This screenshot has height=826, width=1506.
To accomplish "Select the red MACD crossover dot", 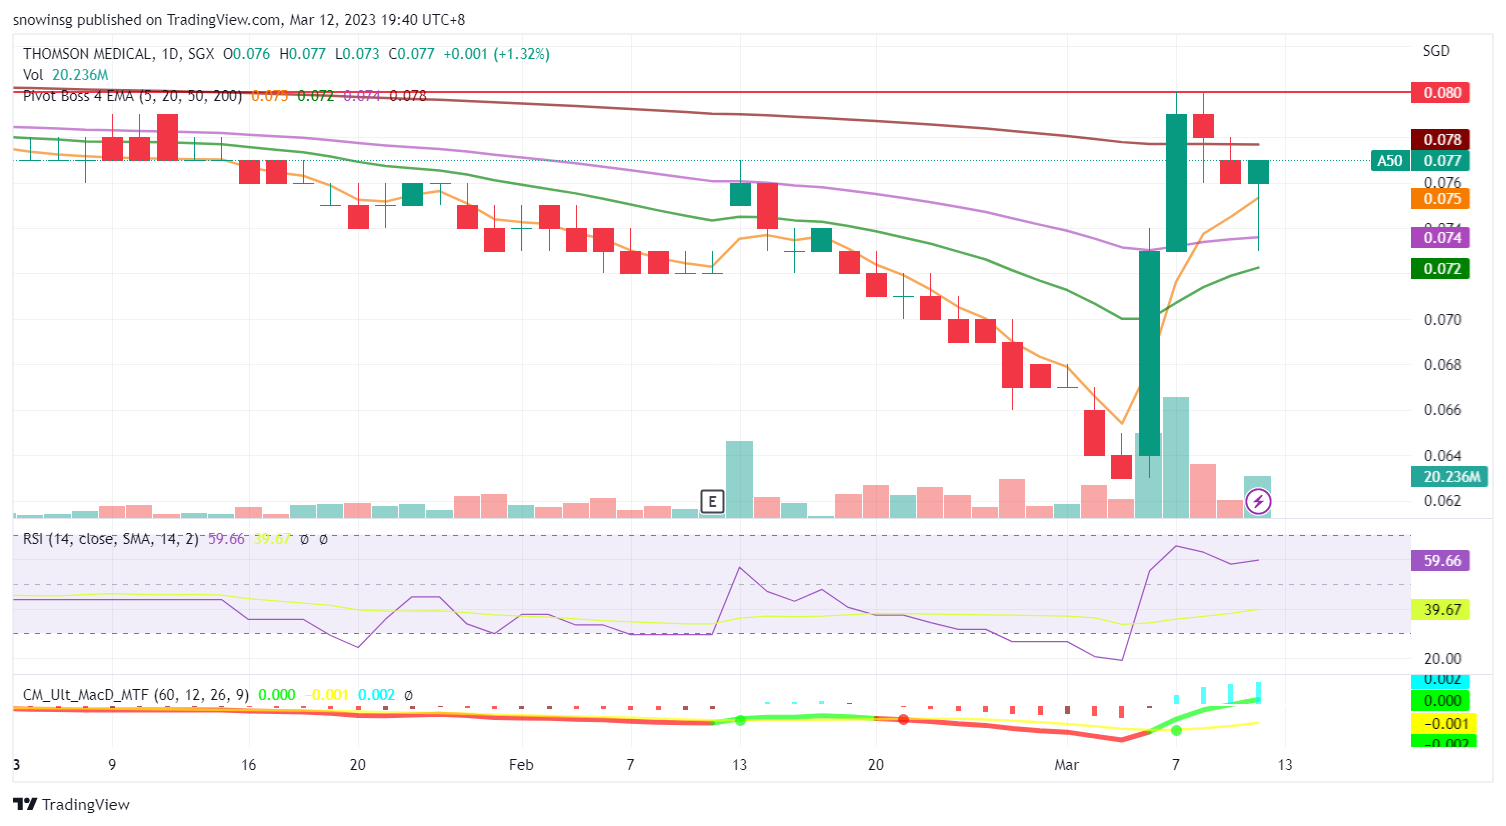I will coord(903,719).
